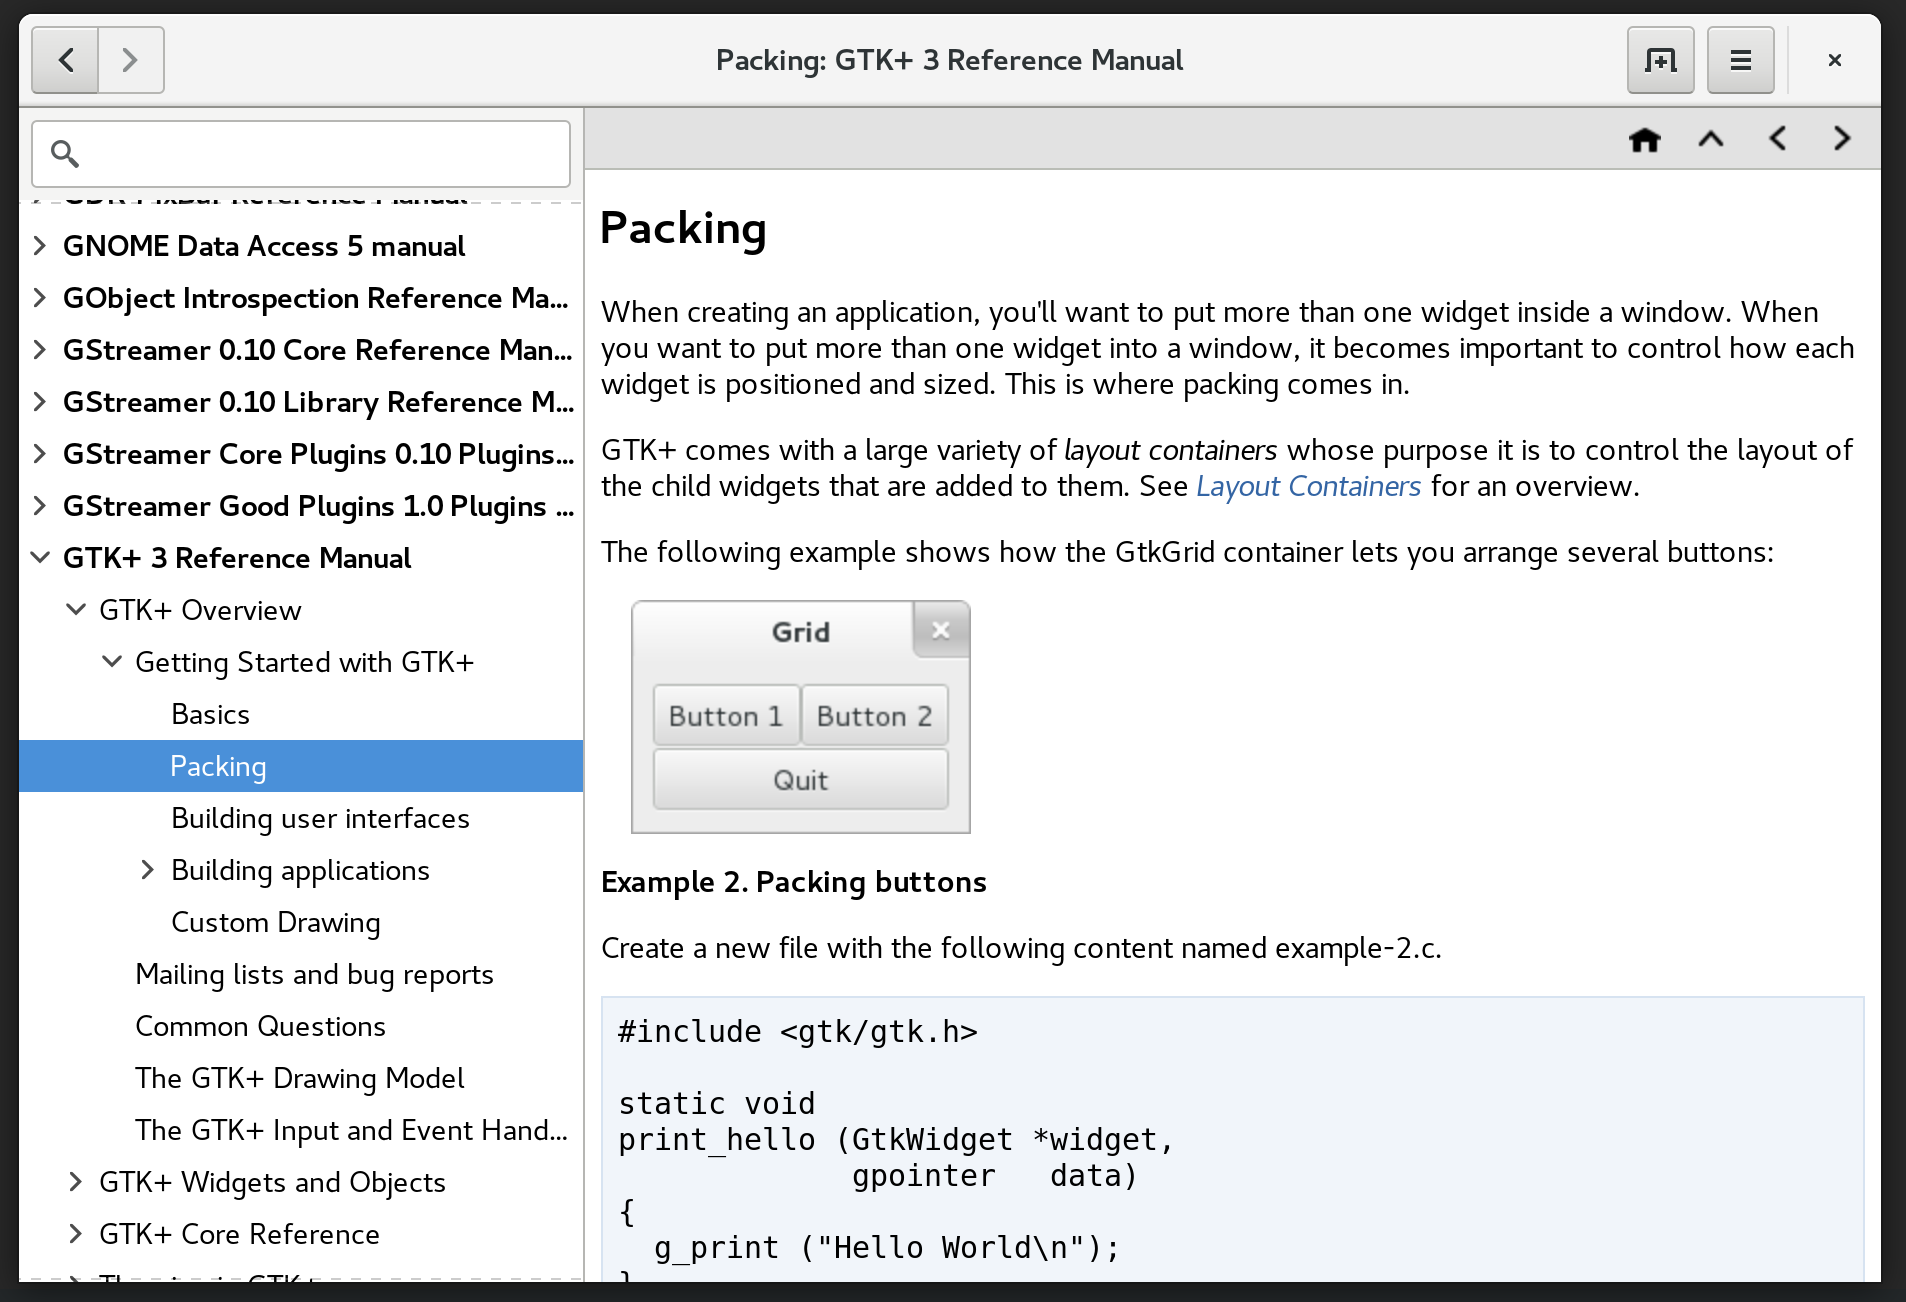Select GTK+ 3 Reference Manual book
Image resolution: width=1906 pixels, height=1302 pixels.
coord(237,558)
